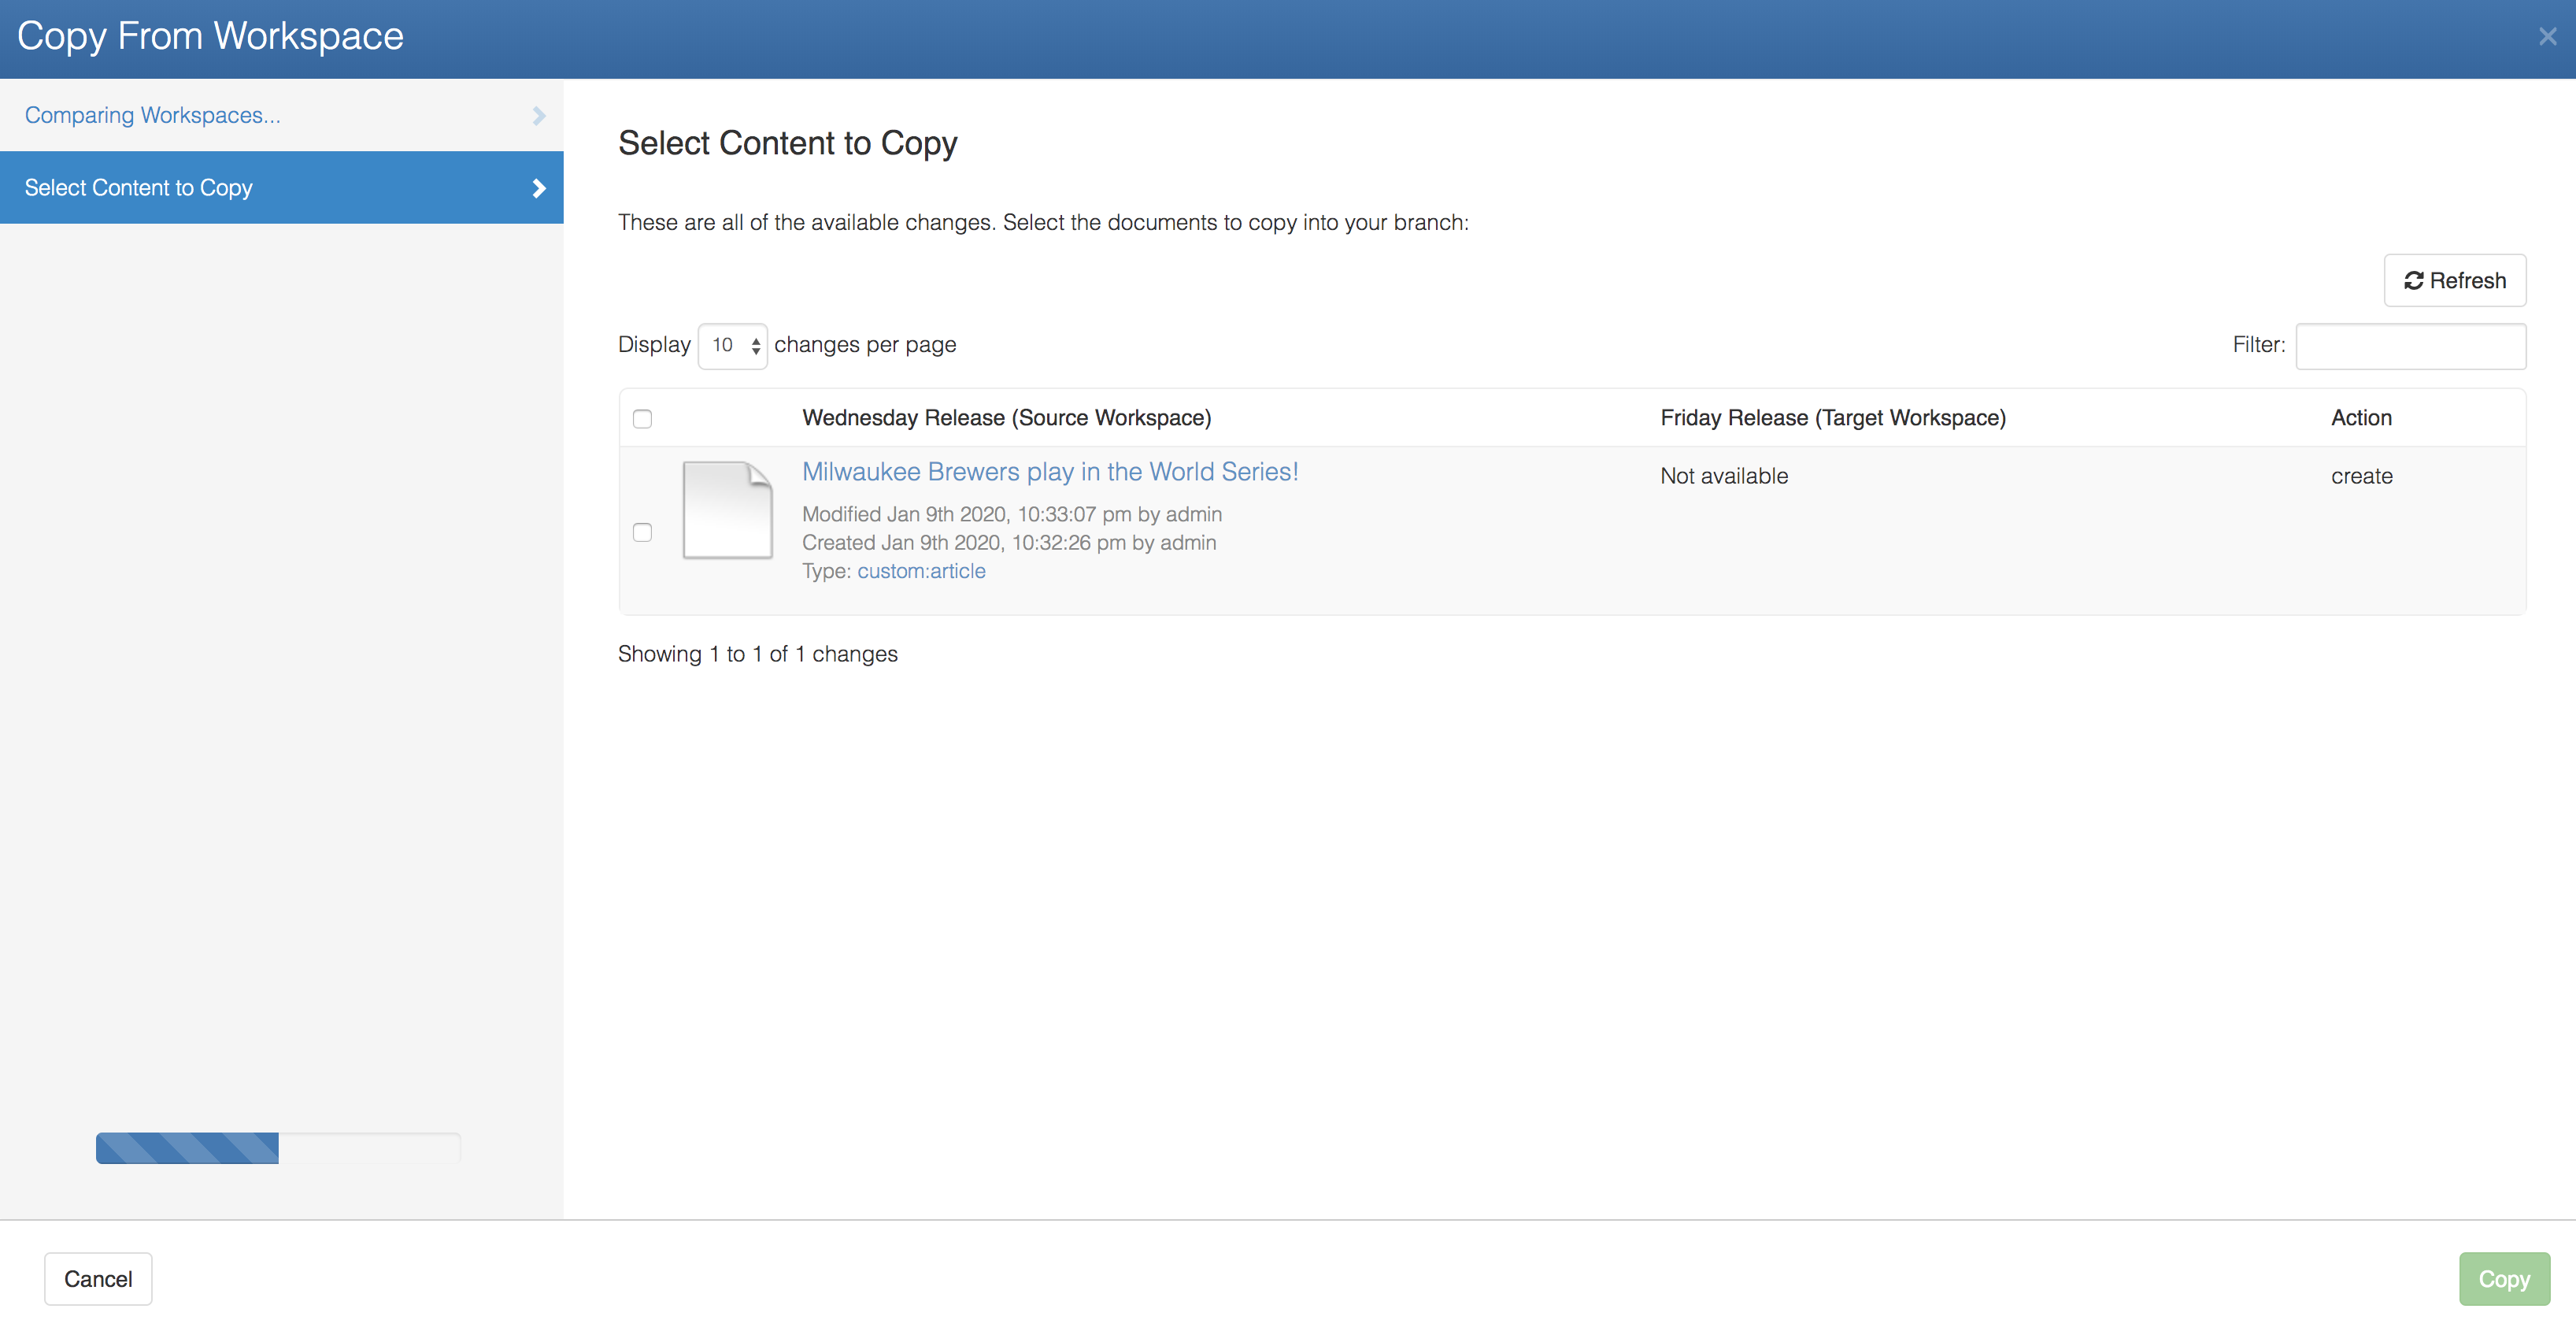Click the Cancel button

[x=98, y=1279]
